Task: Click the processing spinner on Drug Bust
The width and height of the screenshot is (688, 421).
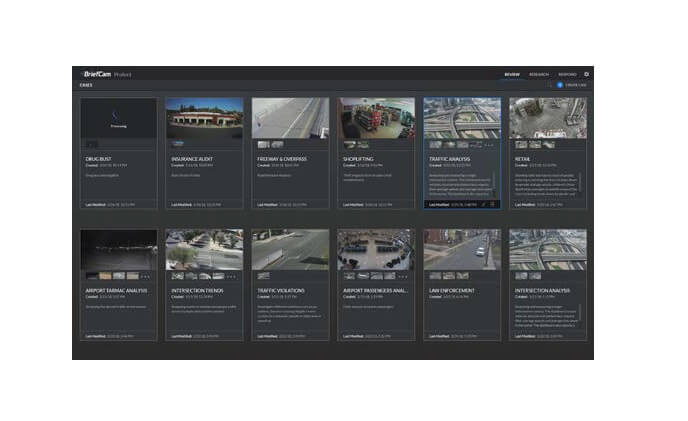Action: [x=119, y=116]
